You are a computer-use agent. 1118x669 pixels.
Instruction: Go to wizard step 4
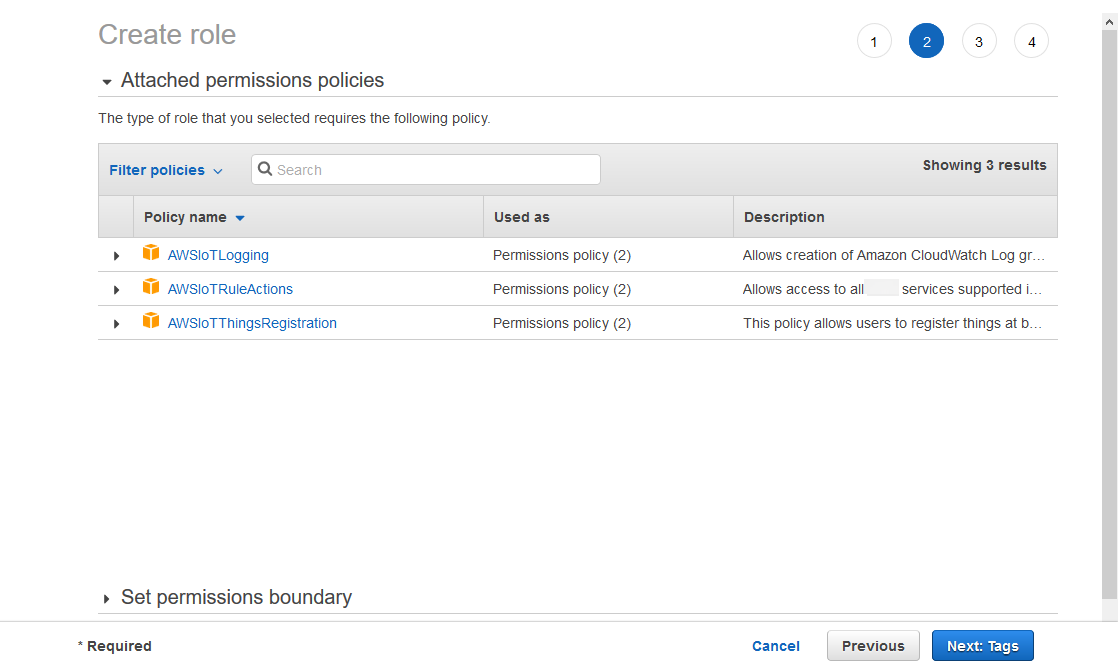1031,41
